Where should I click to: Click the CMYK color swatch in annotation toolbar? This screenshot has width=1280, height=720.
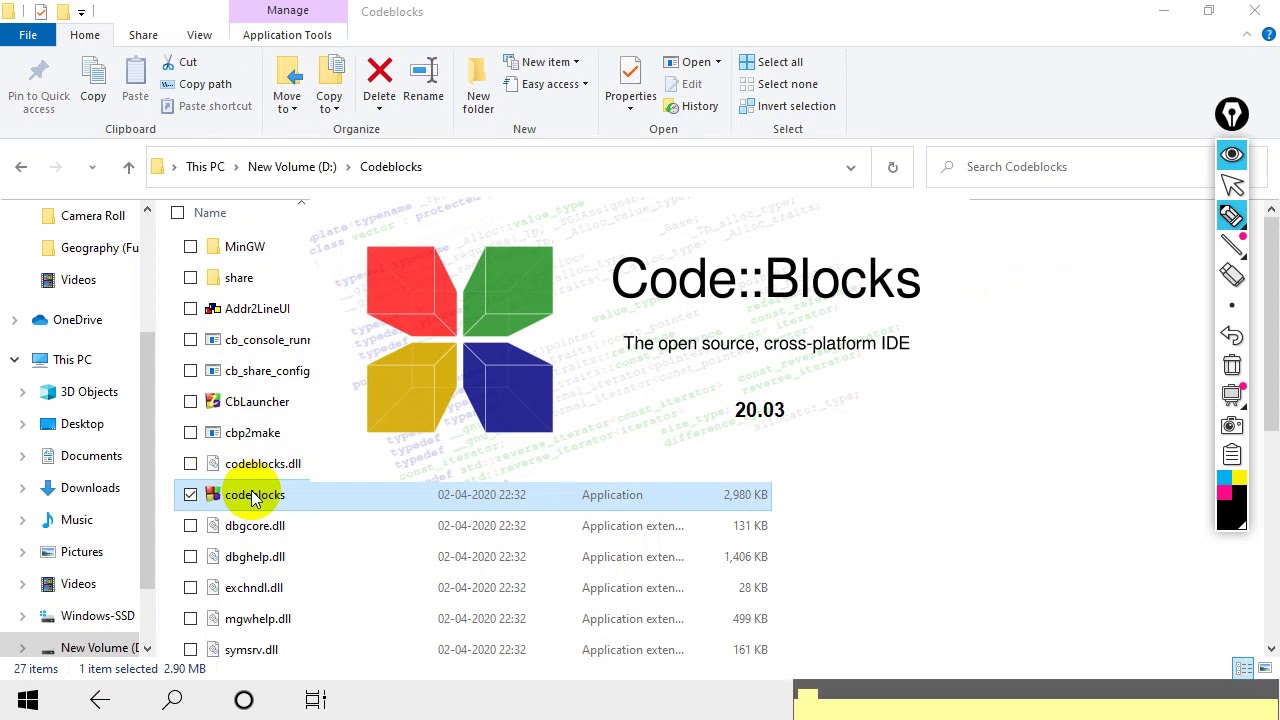(1232, 499)
